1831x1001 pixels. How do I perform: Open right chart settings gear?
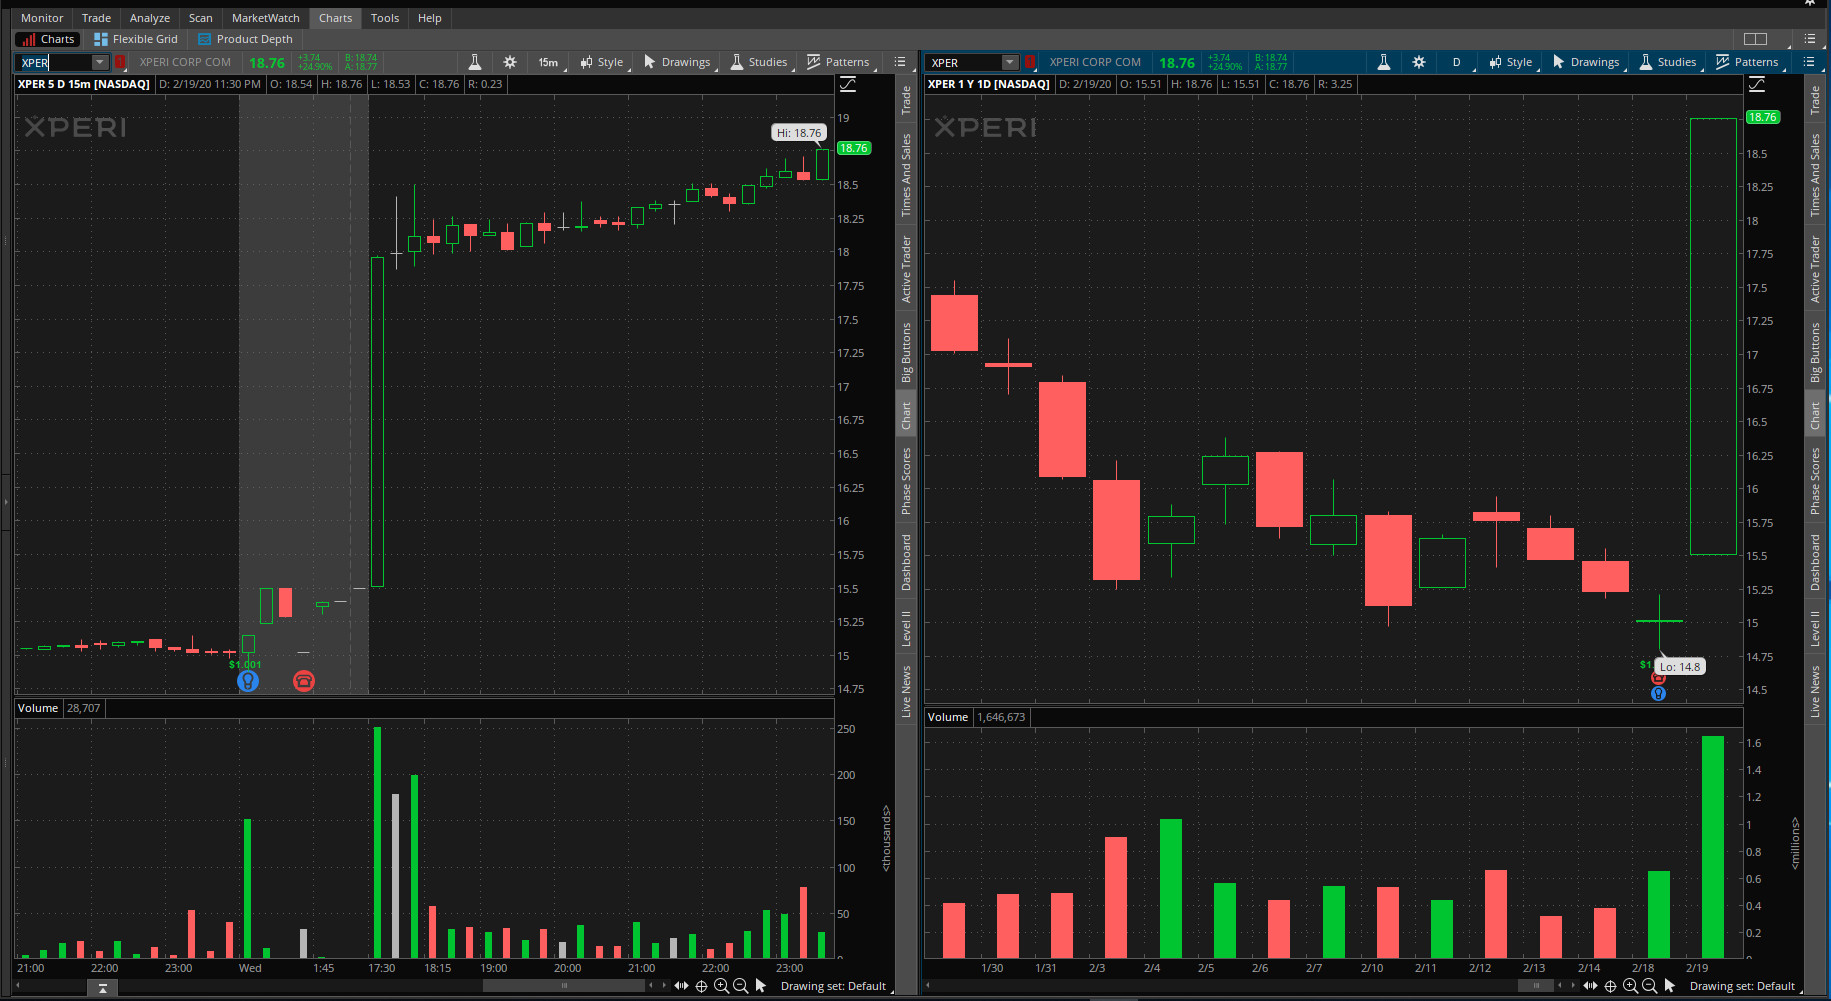(x=1419, y=62)
